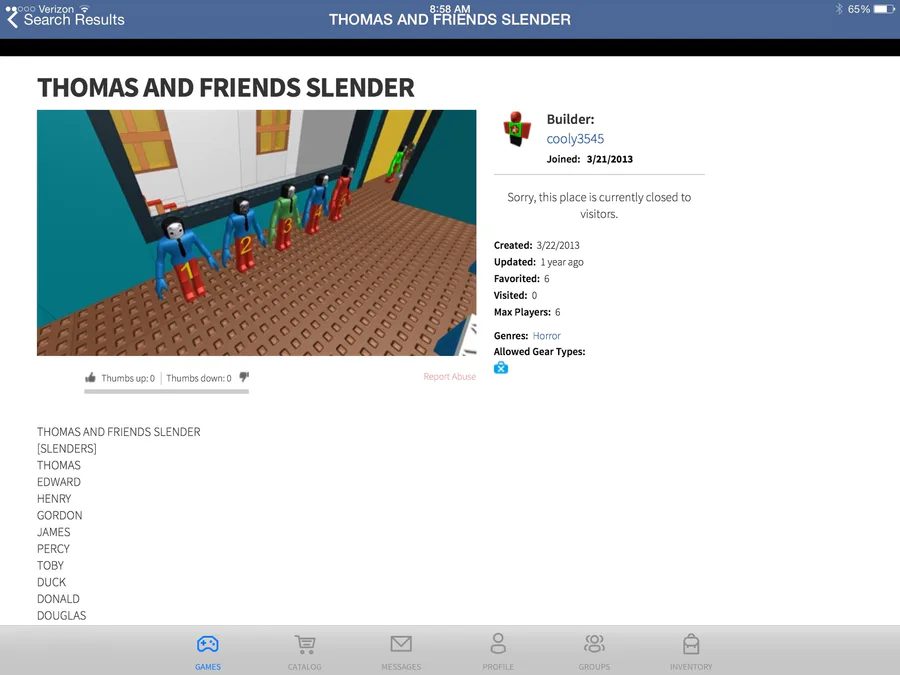Click the 'Favorited: 6' text
900x675 pixels.
[521, 278]
